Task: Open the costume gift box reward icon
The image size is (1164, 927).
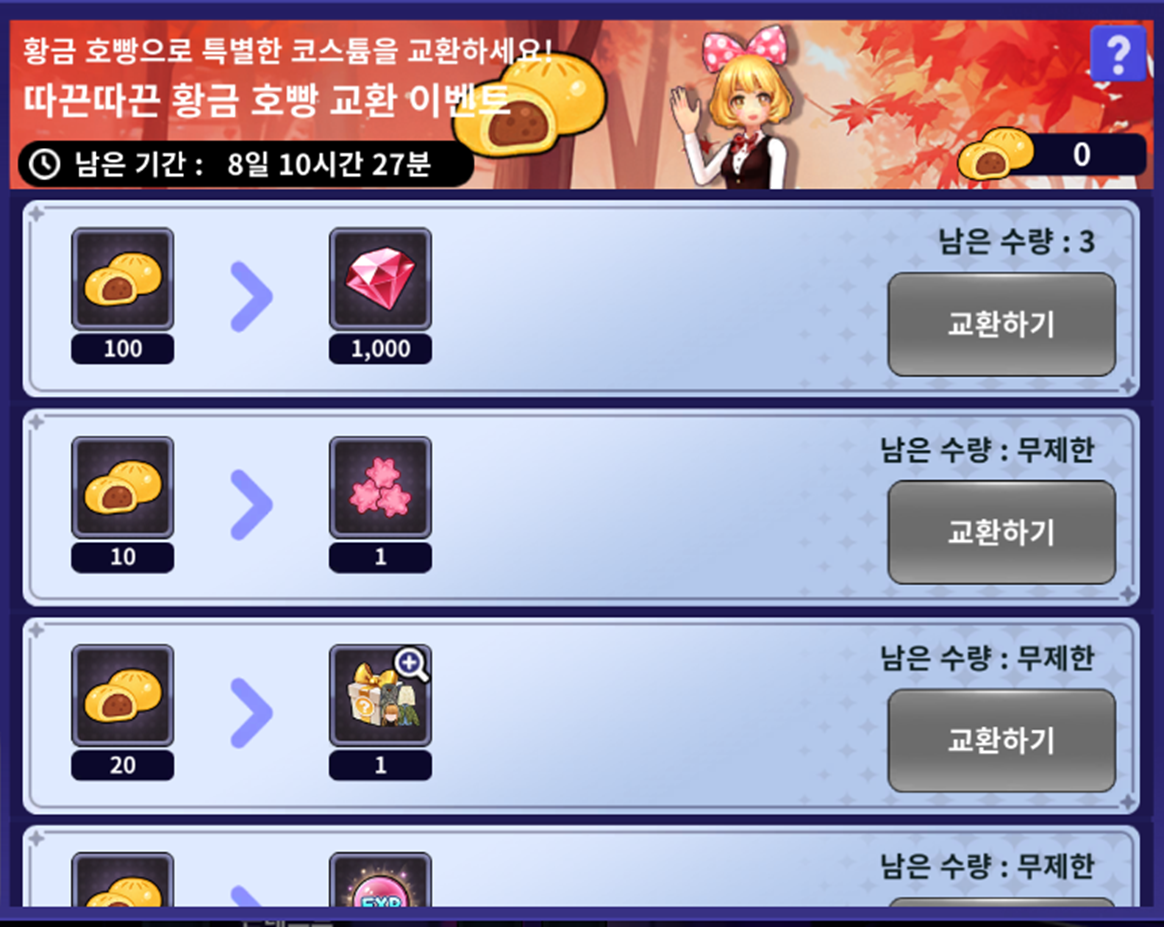Action: [380, 695]
